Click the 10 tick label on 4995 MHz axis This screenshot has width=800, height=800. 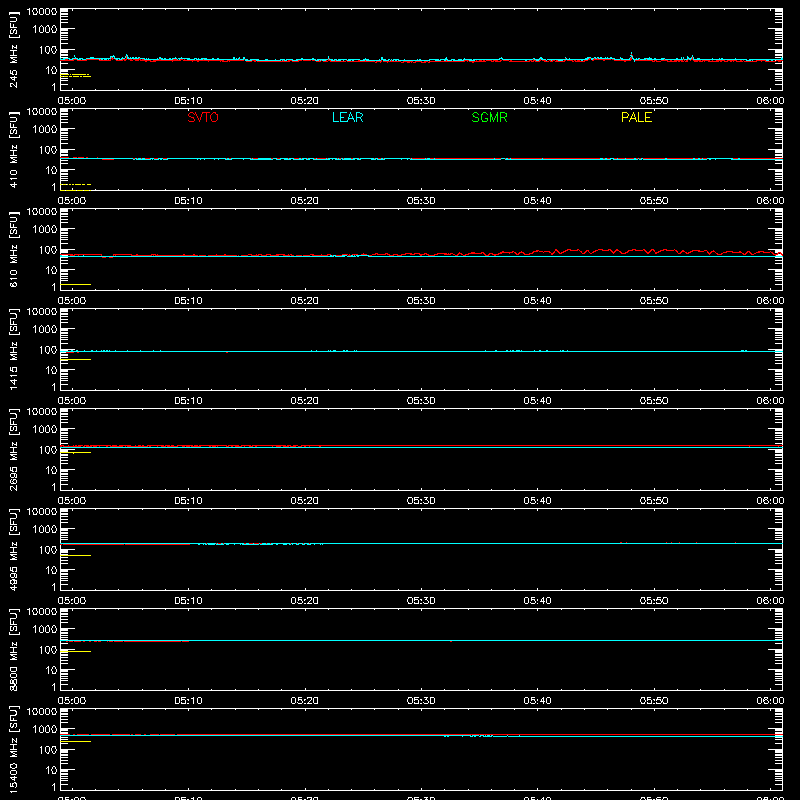tap(51, 570)
